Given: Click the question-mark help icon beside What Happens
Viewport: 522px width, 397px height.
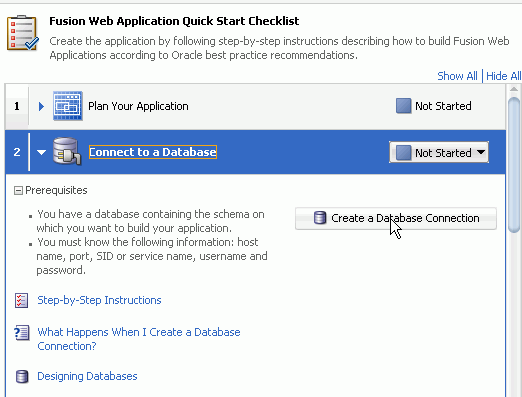Looking at the screenshot, I should coord(22,333).
